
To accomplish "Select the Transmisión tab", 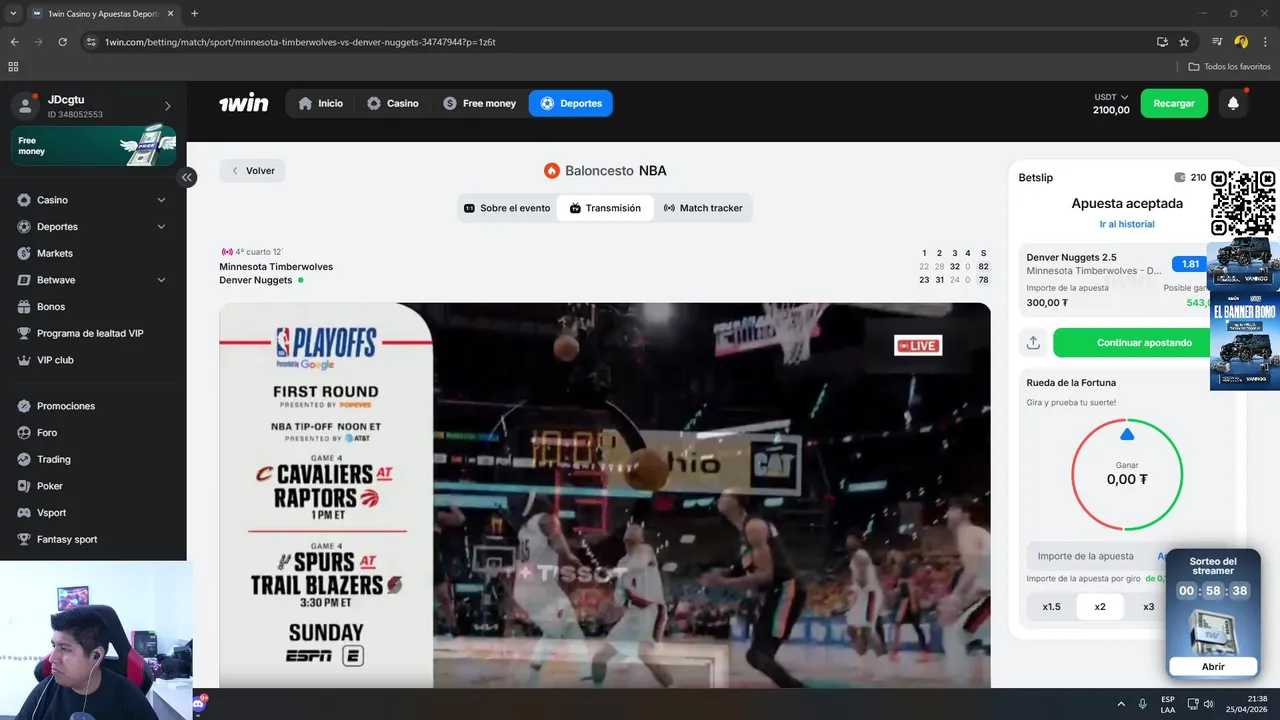I will 605,208.
